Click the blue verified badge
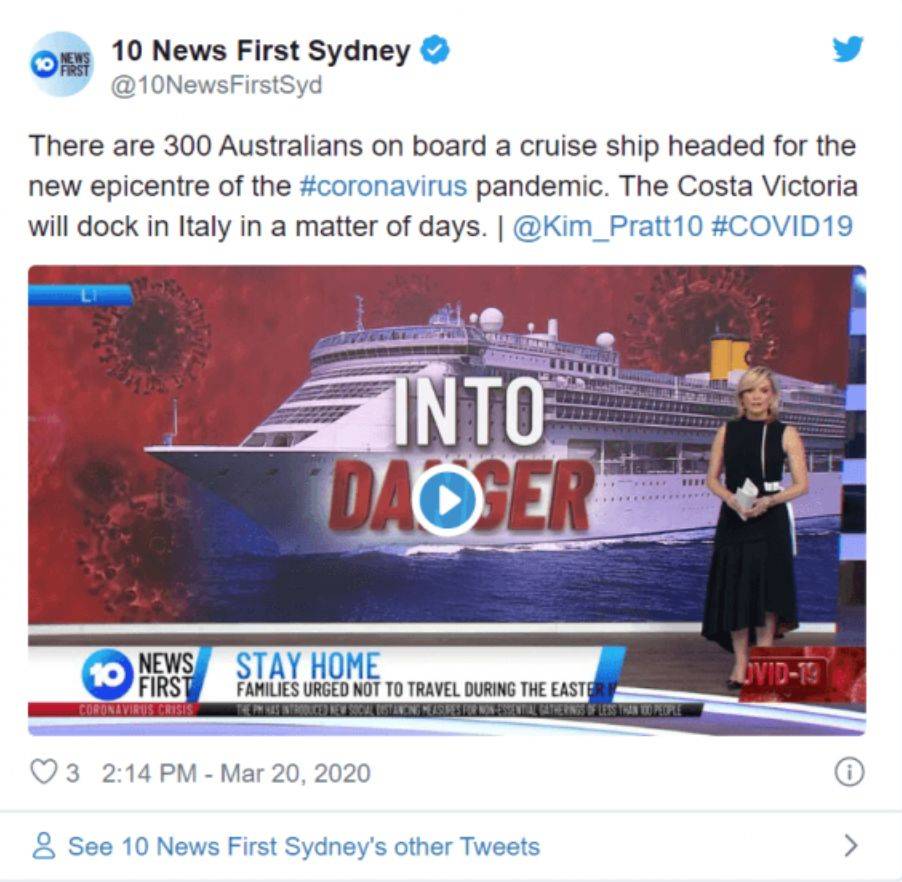Screen dimensions: 902x882 [x=435, y=51]
